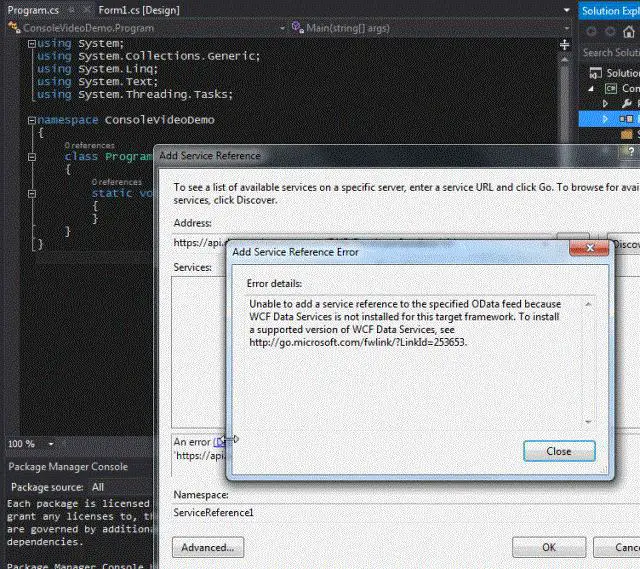The width and height of the screenshot is (640, 569).
Task: Click OK in Add Service Reference
Action: pyautogui.click(x=549, y=547)
